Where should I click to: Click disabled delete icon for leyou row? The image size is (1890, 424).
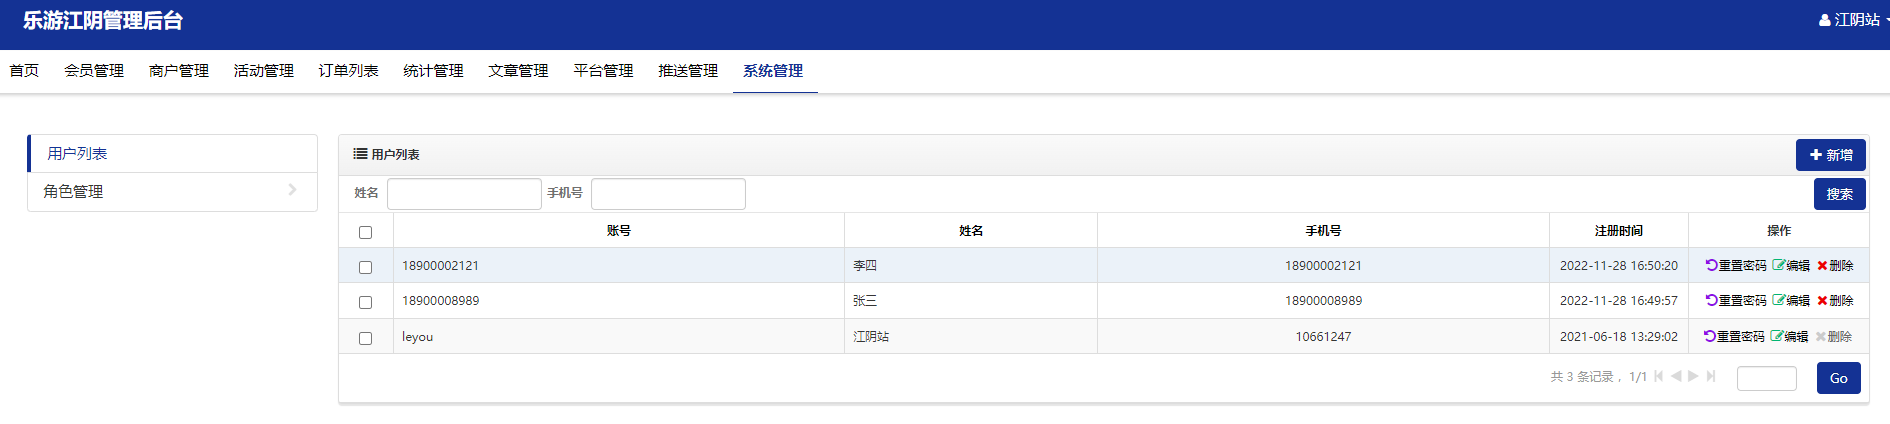coord(1821,336)
